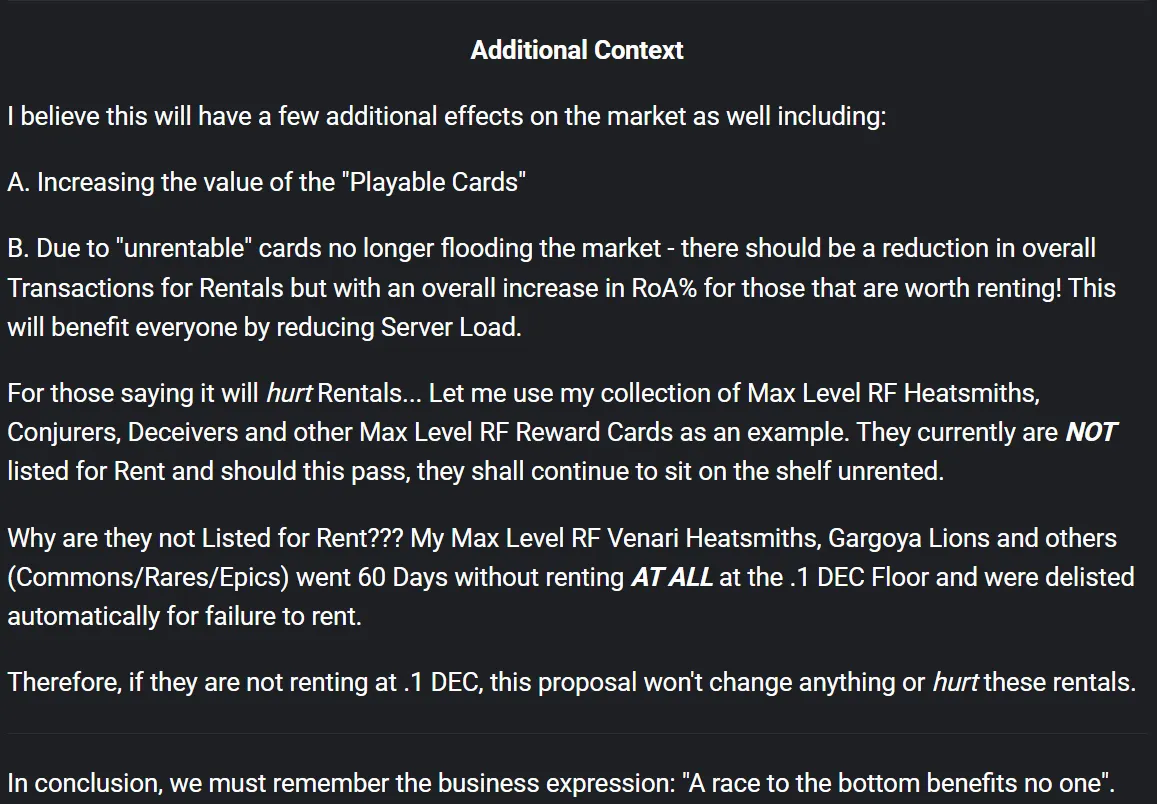1157x804 pixels.
Task: Click the quoted phrase "Playable Cards"
Action: coord(434,182)
